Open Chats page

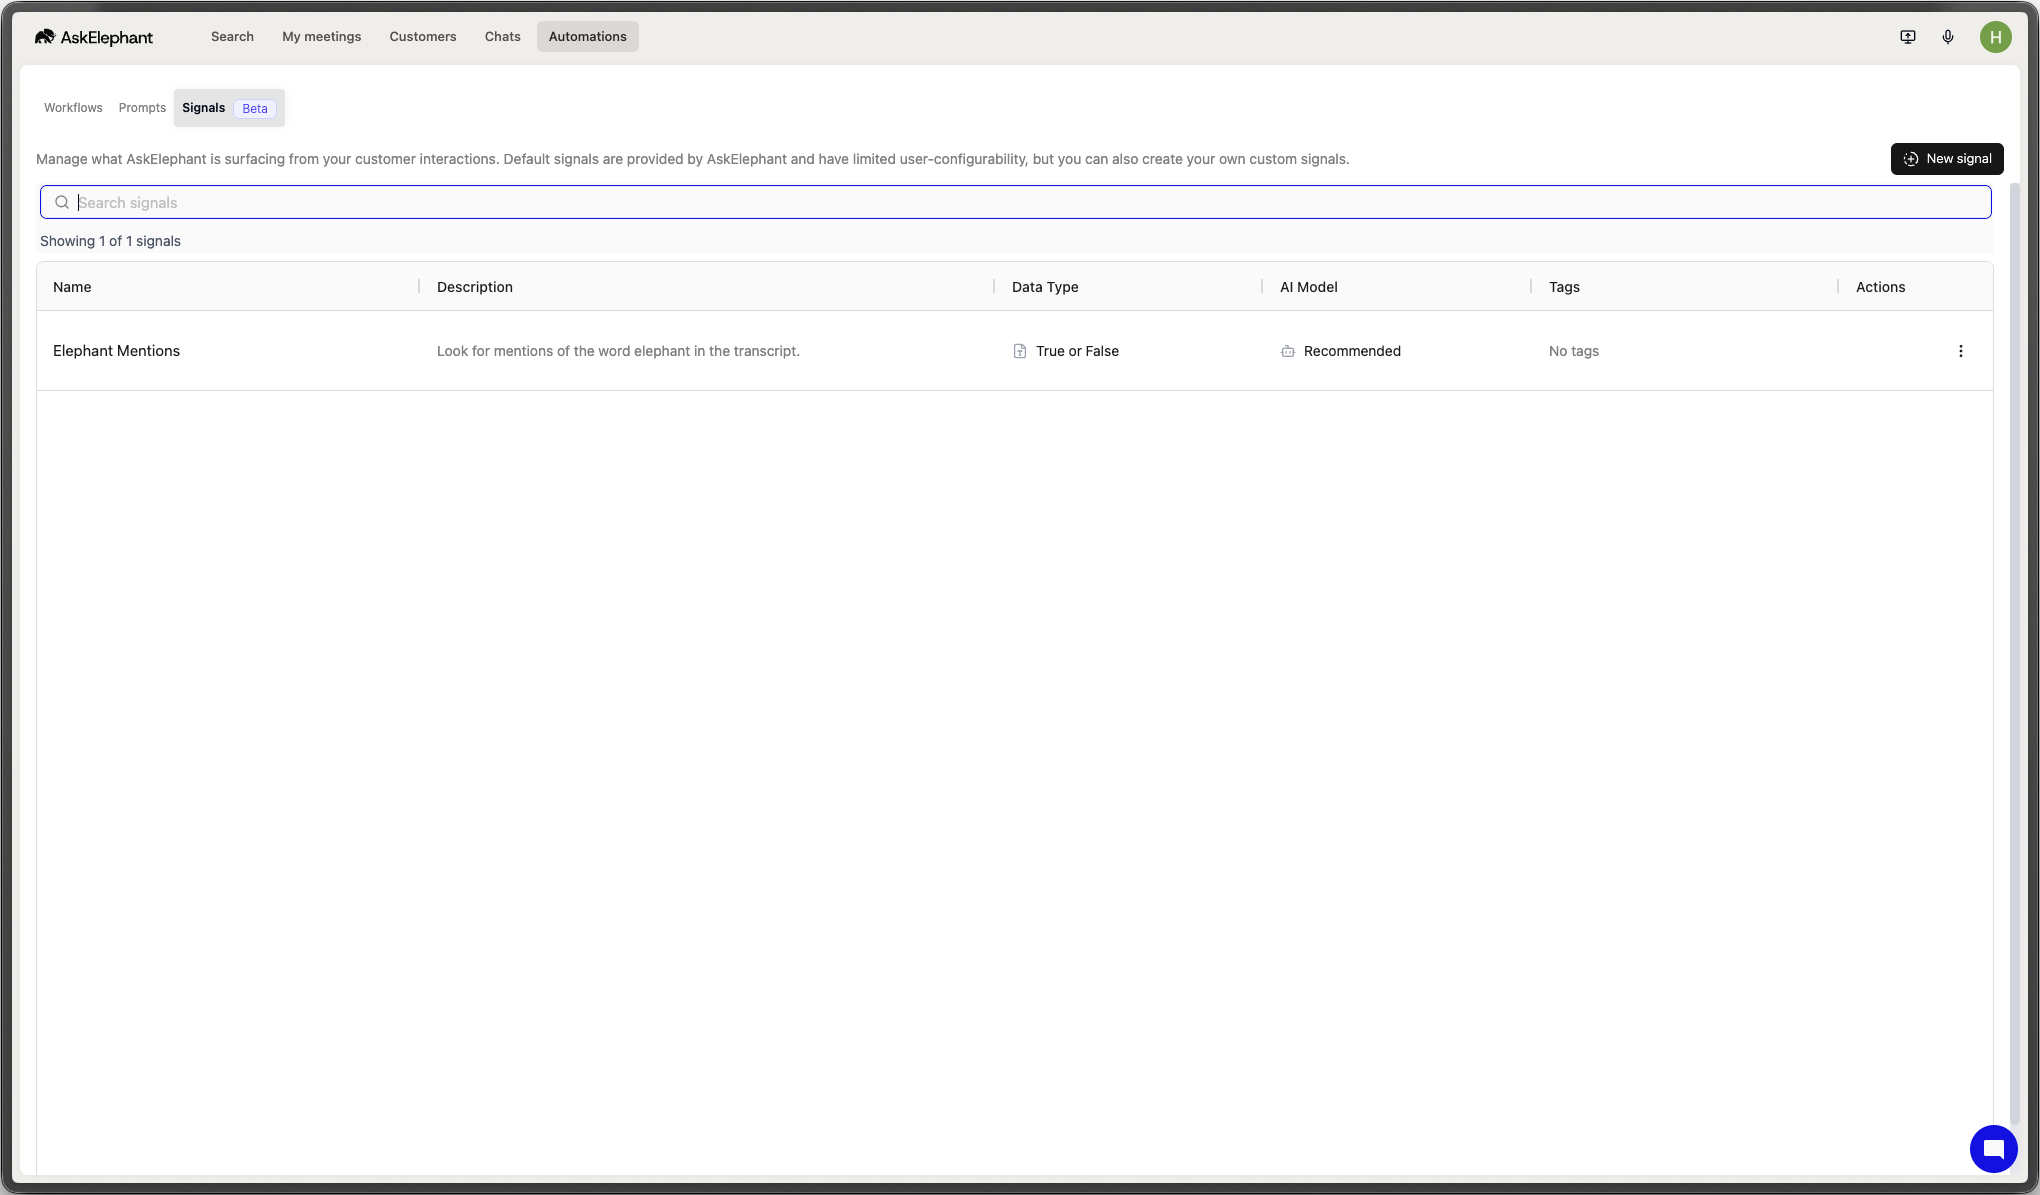tap(502, 37)
